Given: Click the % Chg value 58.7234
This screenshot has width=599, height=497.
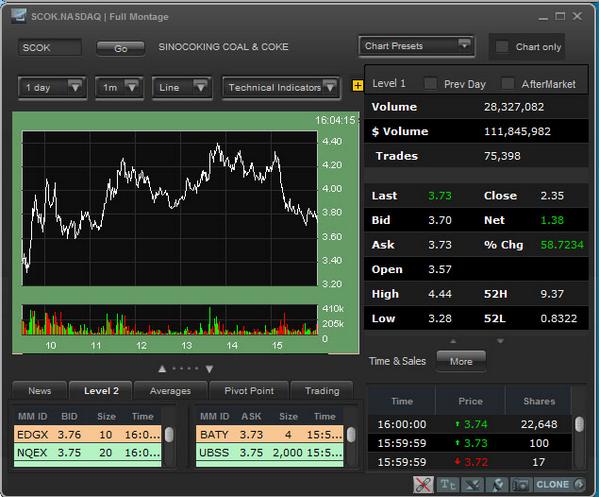Looking at the screenshot, I should tap(562, 244).
